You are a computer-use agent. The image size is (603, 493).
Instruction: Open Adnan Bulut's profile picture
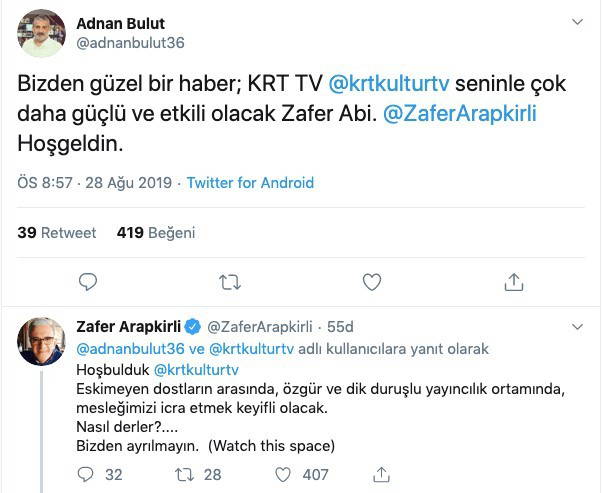tap(42, 34)
